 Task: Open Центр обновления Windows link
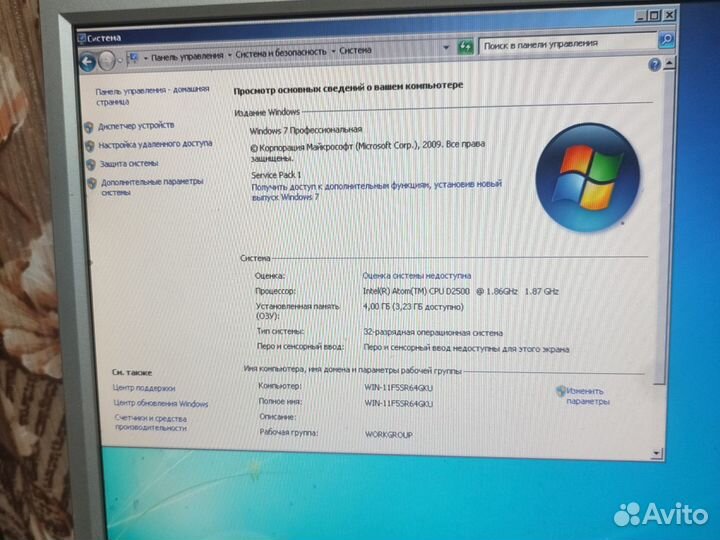tap(160, 404)
